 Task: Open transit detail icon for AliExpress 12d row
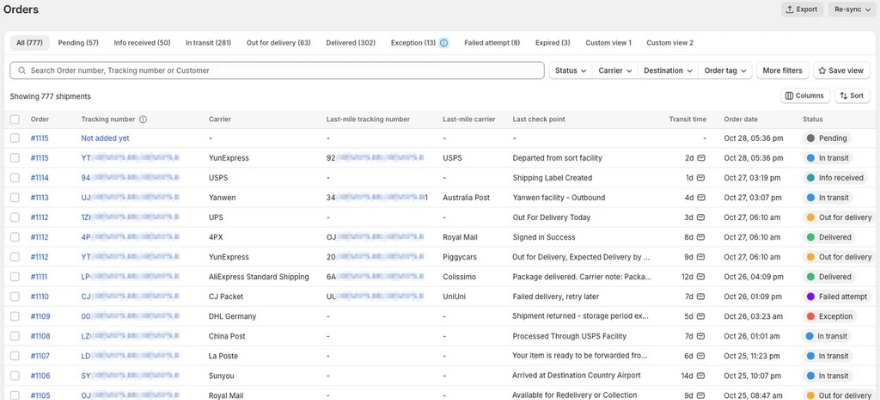click(701, 277)
